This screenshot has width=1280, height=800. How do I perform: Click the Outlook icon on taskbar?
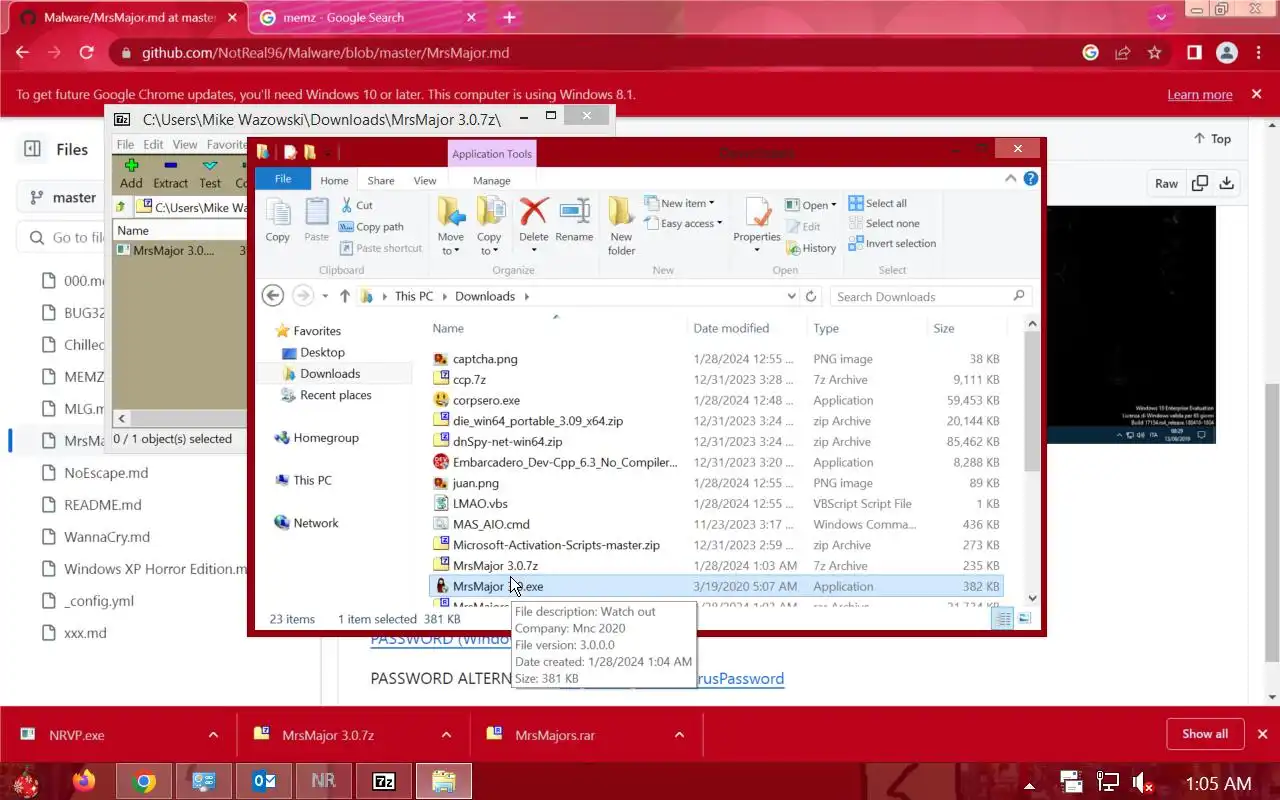(x=264, y=781)
